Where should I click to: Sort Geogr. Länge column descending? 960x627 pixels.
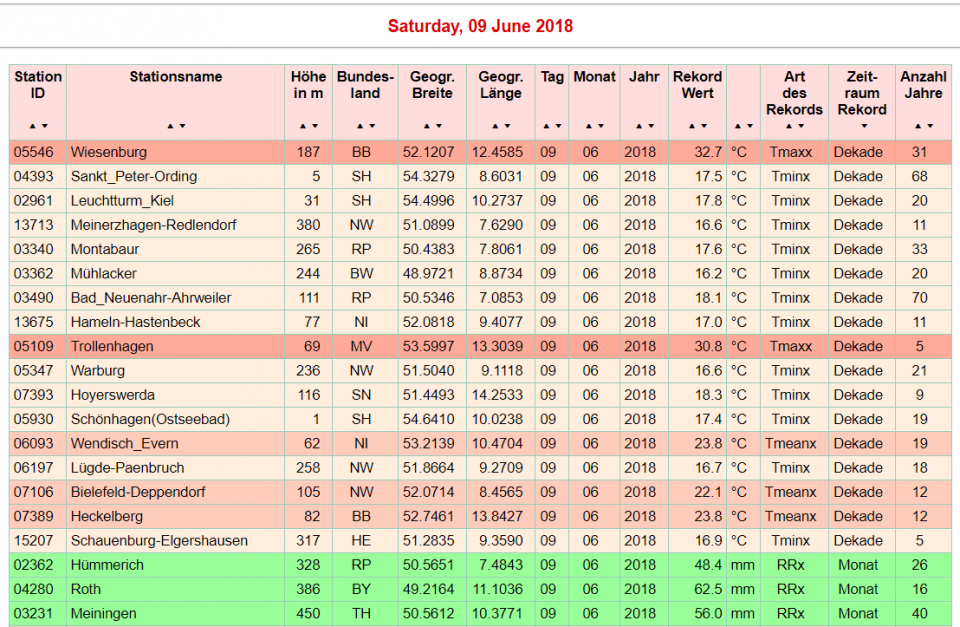pyautogui.click(x=506, y=127)
